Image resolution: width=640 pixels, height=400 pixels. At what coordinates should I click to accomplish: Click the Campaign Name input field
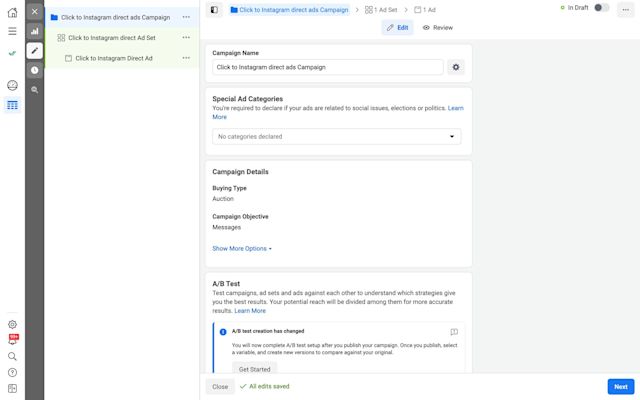point(327,67)
